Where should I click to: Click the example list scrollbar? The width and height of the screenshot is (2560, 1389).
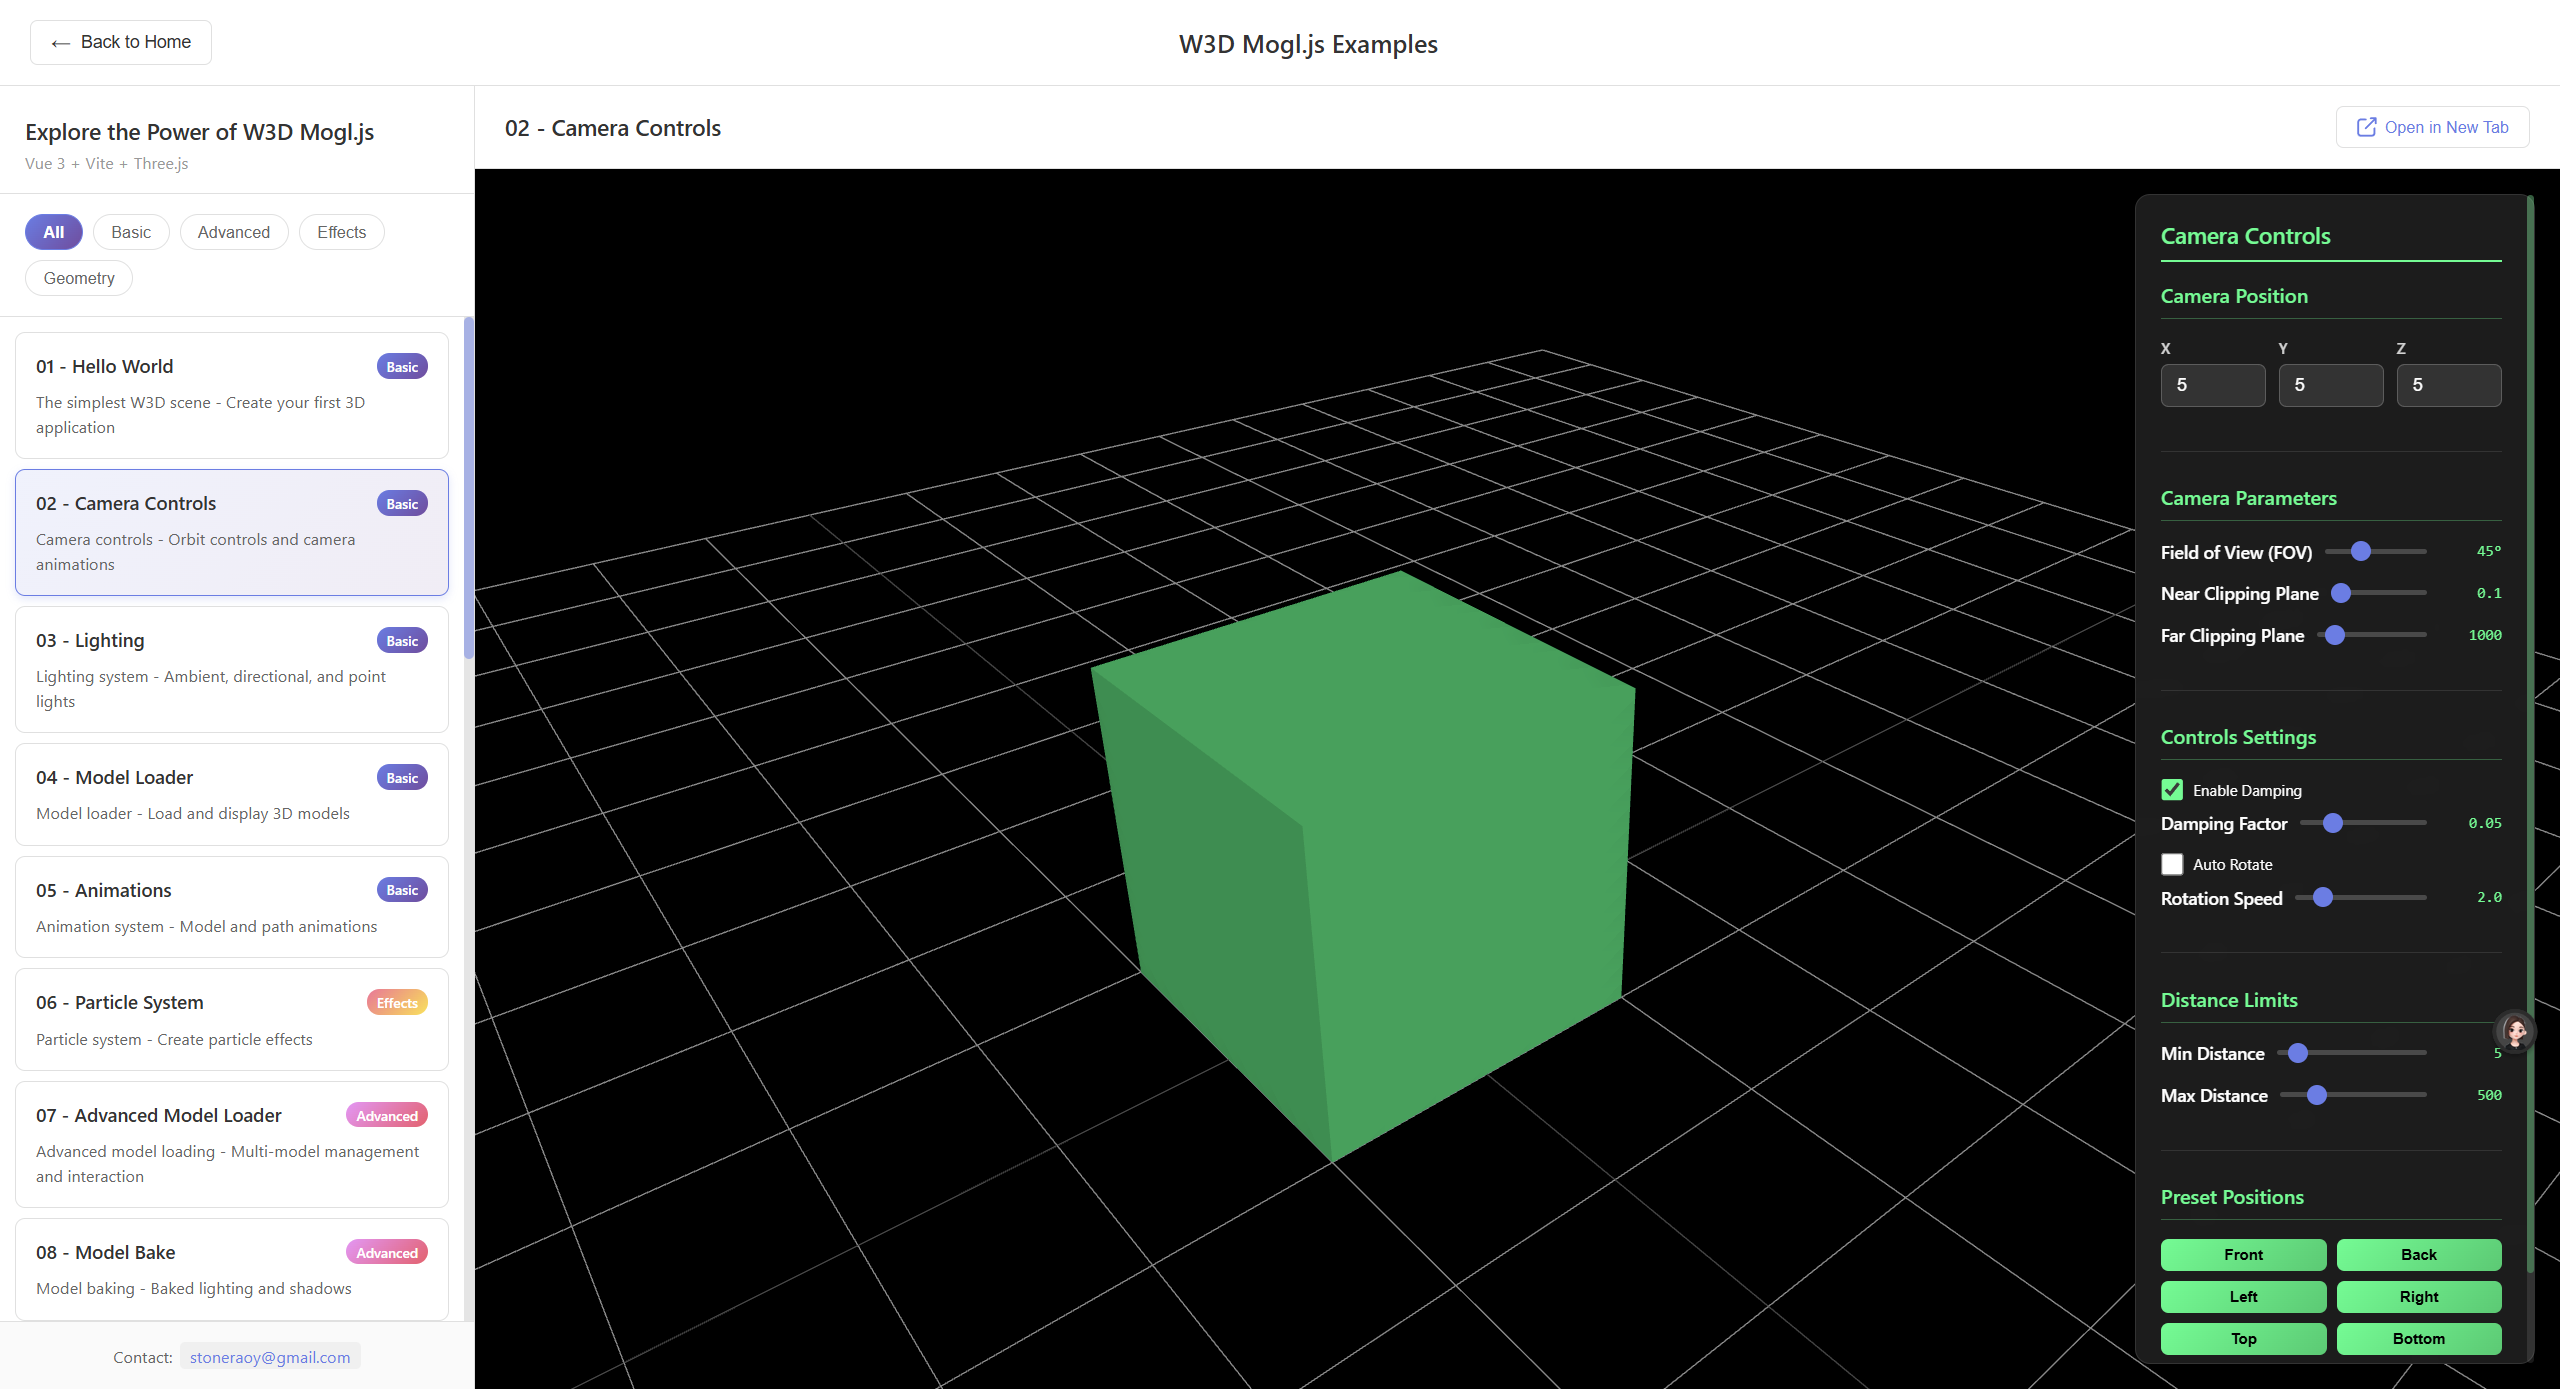tap(469, 488)
